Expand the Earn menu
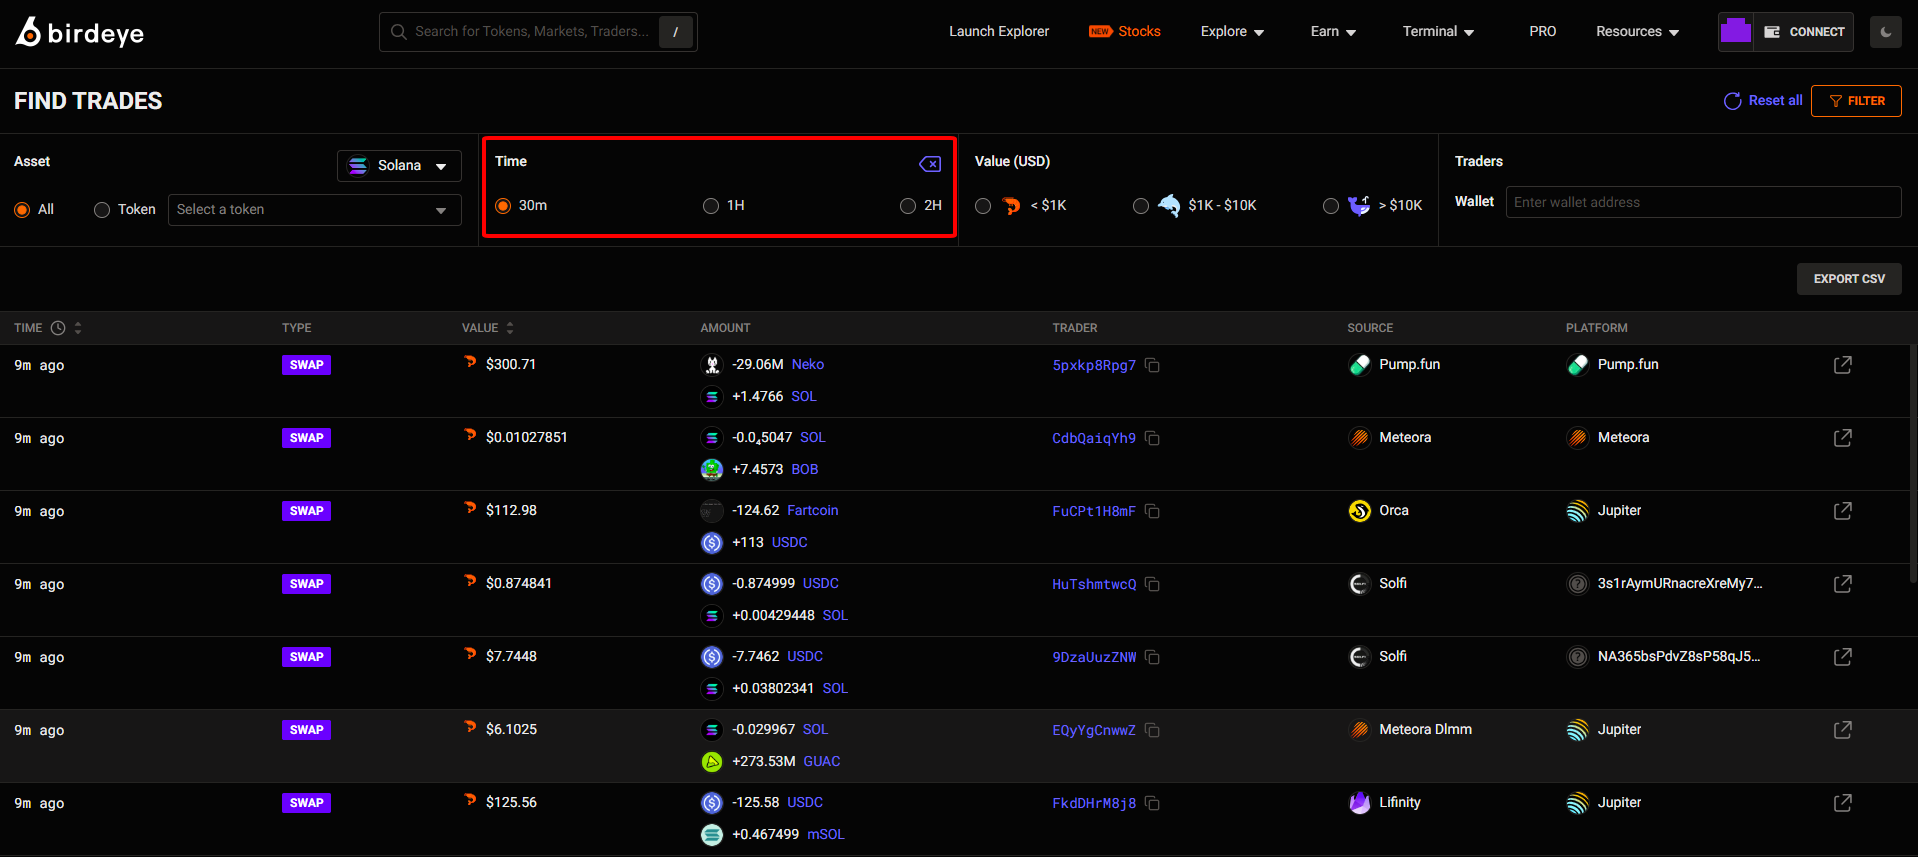1918x857 pixels. pos(1333,32)
